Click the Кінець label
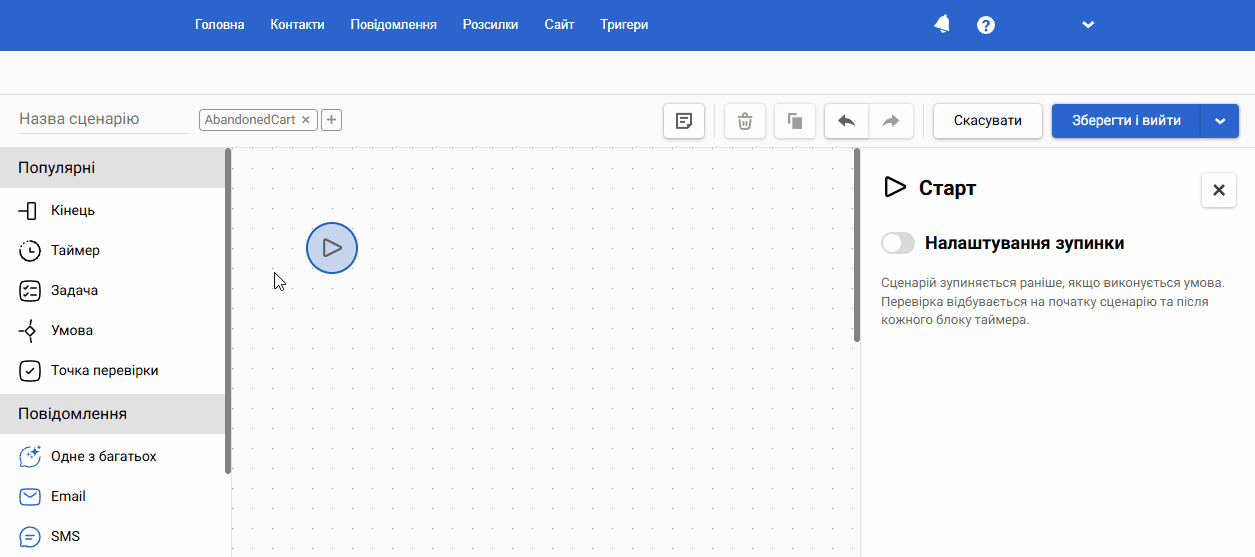 pyautogui.click(x=73, y=211)
